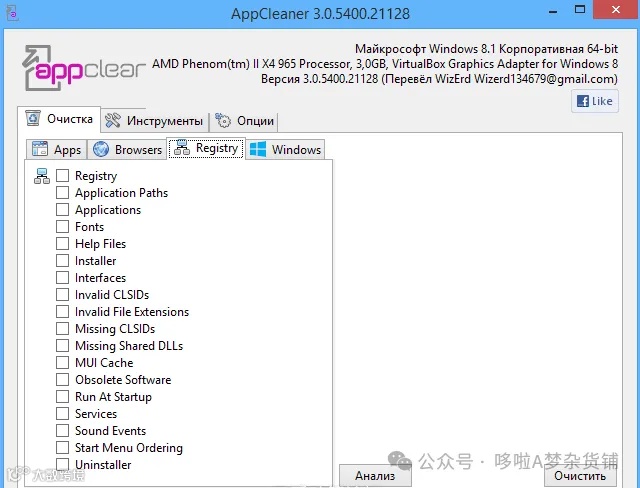Click the Obsolete Software label

(123, 379)
